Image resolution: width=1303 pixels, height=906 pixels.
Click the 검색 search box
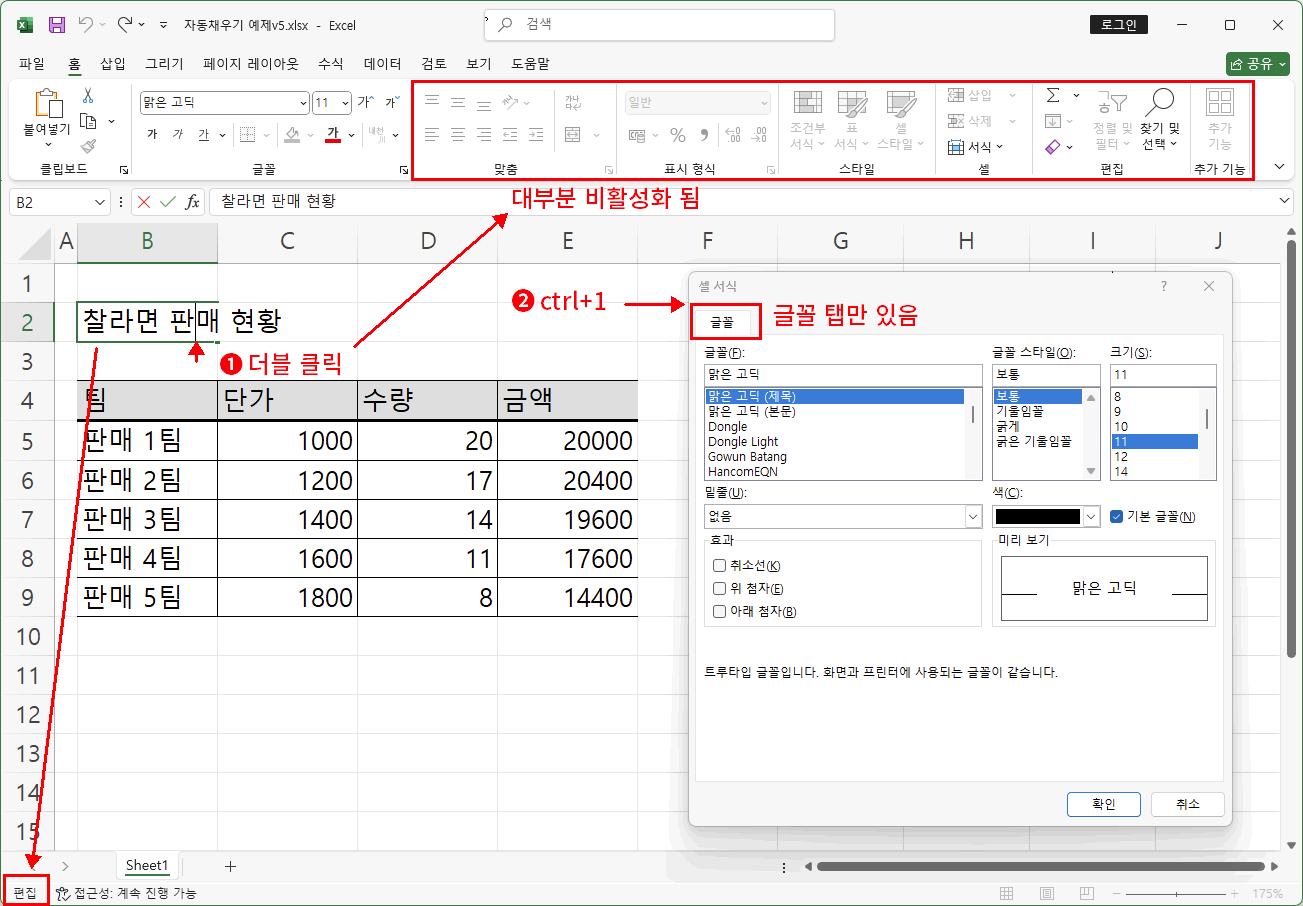[660, 24]
